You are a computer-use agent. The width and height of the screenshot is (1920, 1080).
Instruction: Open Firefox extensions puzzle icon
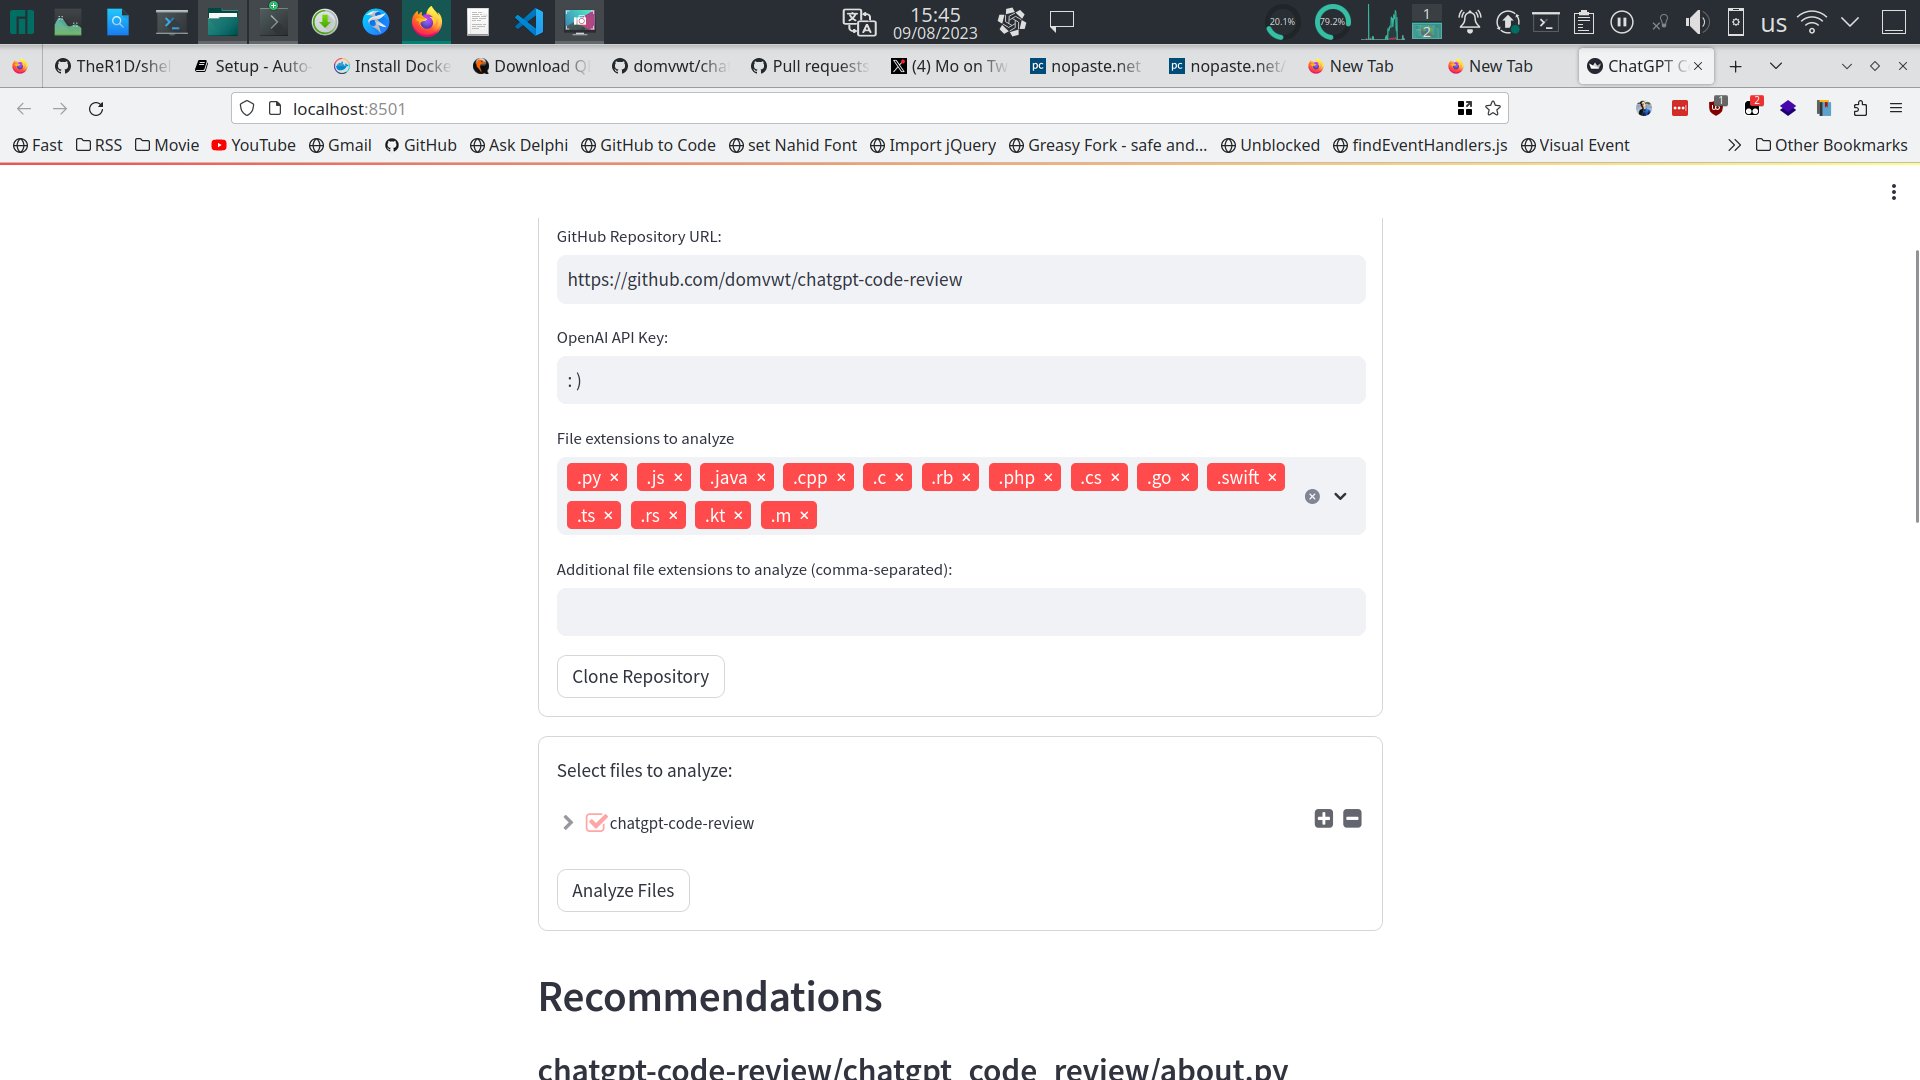[1860, 109]
